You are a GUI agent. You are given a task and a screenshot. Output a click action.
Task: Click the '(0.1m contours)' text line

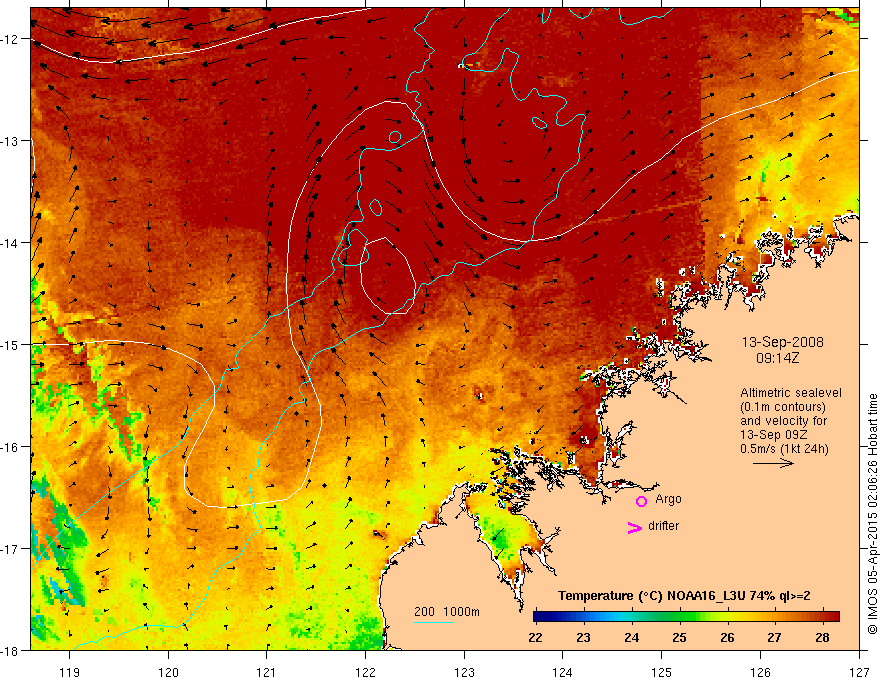point(783,407)
